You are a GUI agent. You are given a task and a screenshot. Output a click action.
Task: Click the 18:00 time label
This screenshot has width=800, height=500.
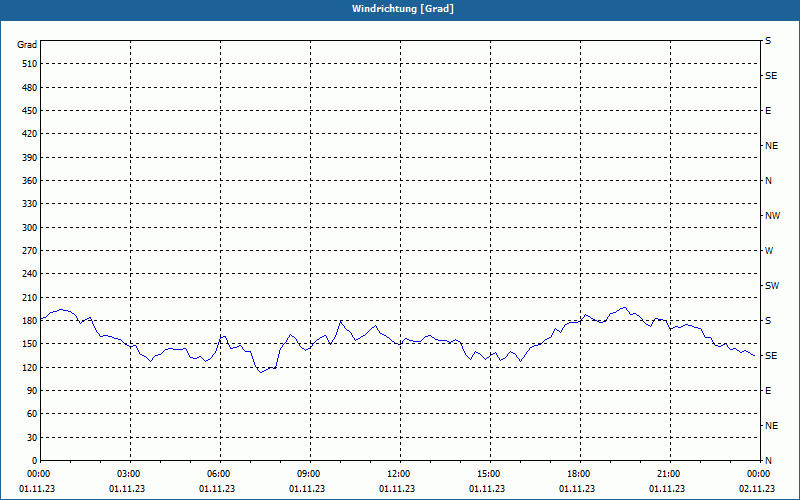pyautogui.click(x=580, y=474)
